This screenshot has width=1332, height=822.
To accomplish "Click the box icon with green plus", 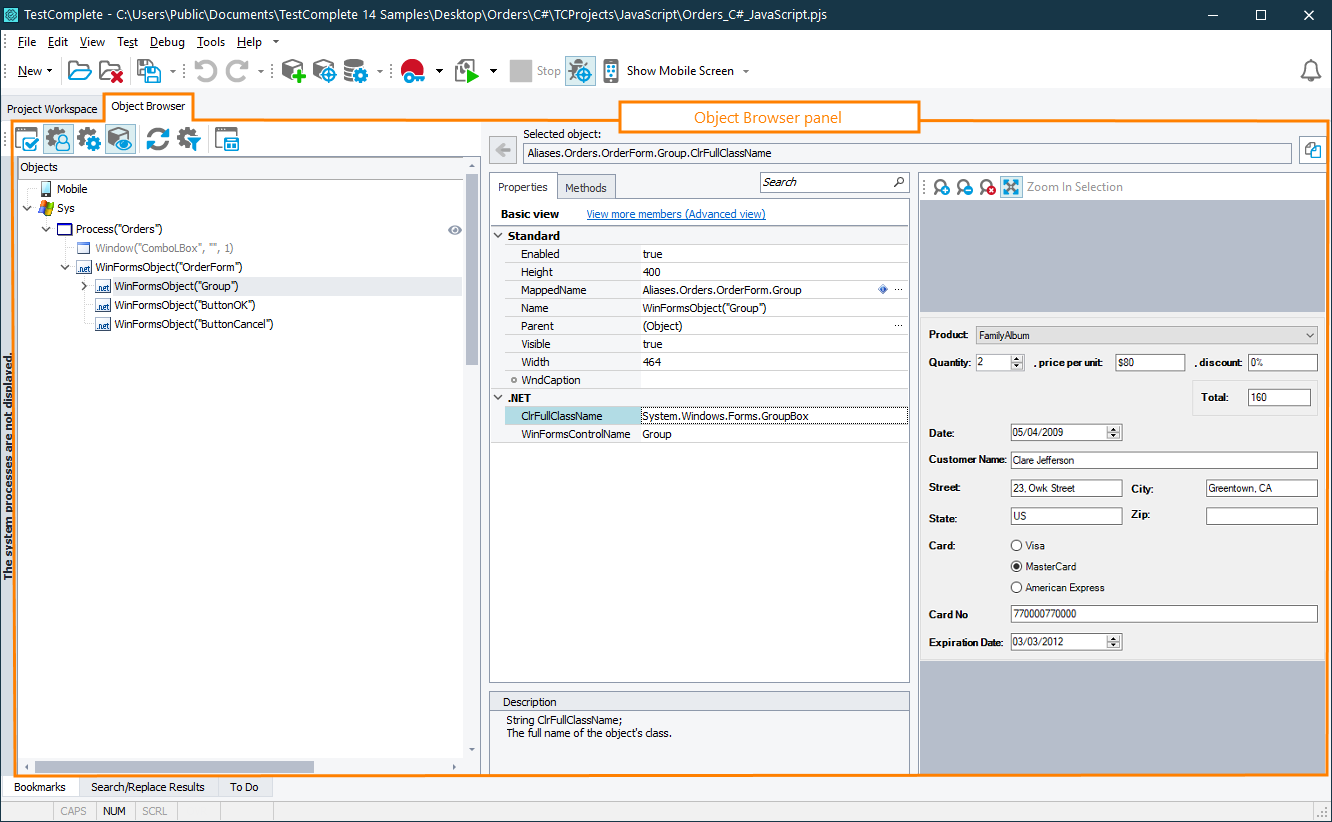I will point(293,71).
